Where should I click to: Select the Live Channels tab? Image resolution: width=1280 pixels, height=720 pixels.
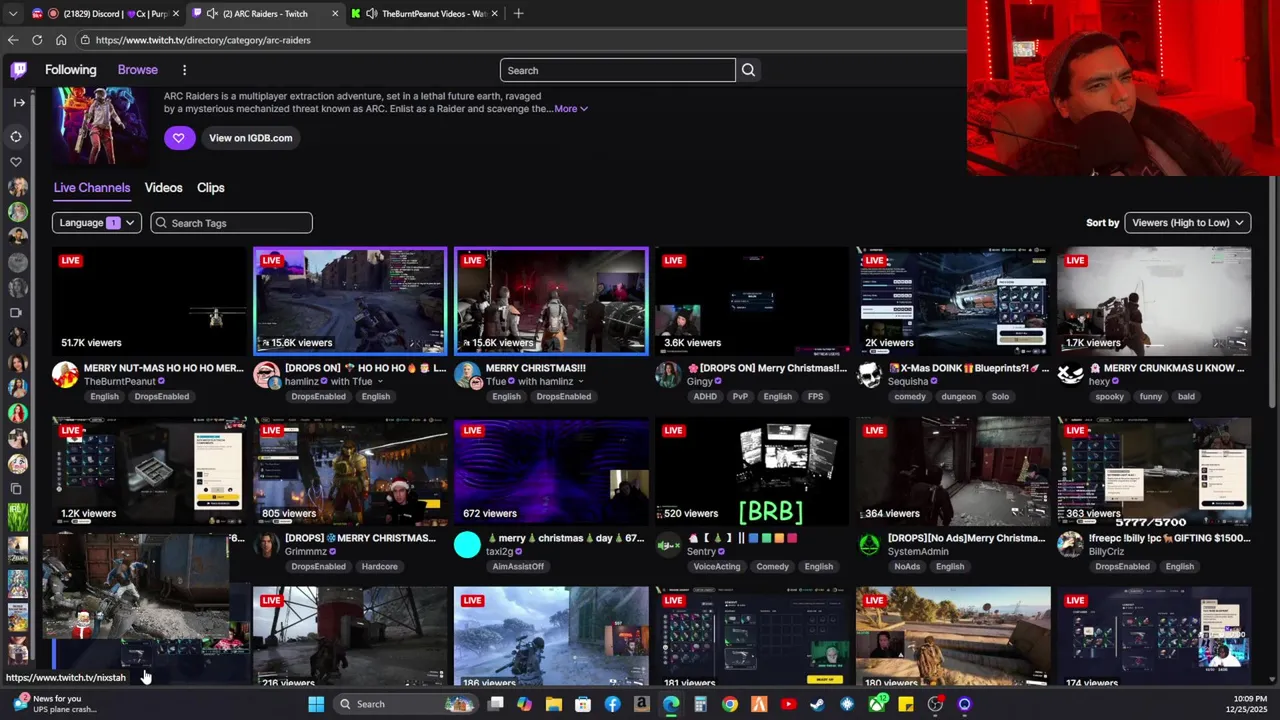(x=92, y=188)
